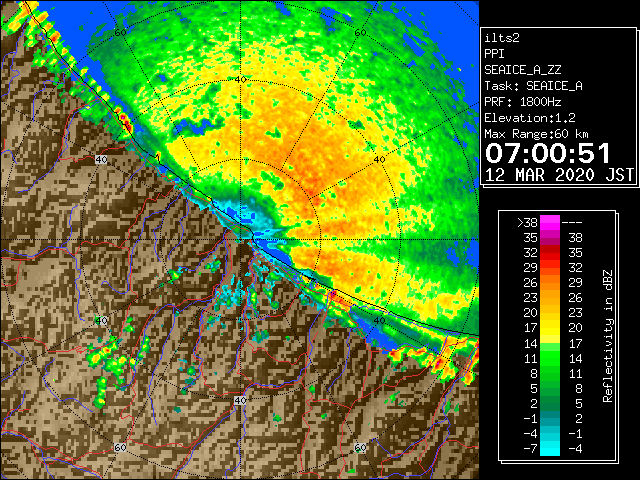The width and height of the screenshot is (640, 480).
Task: Select the 'SEAICE_A_ZZ' product name
Action: (523, 70)
